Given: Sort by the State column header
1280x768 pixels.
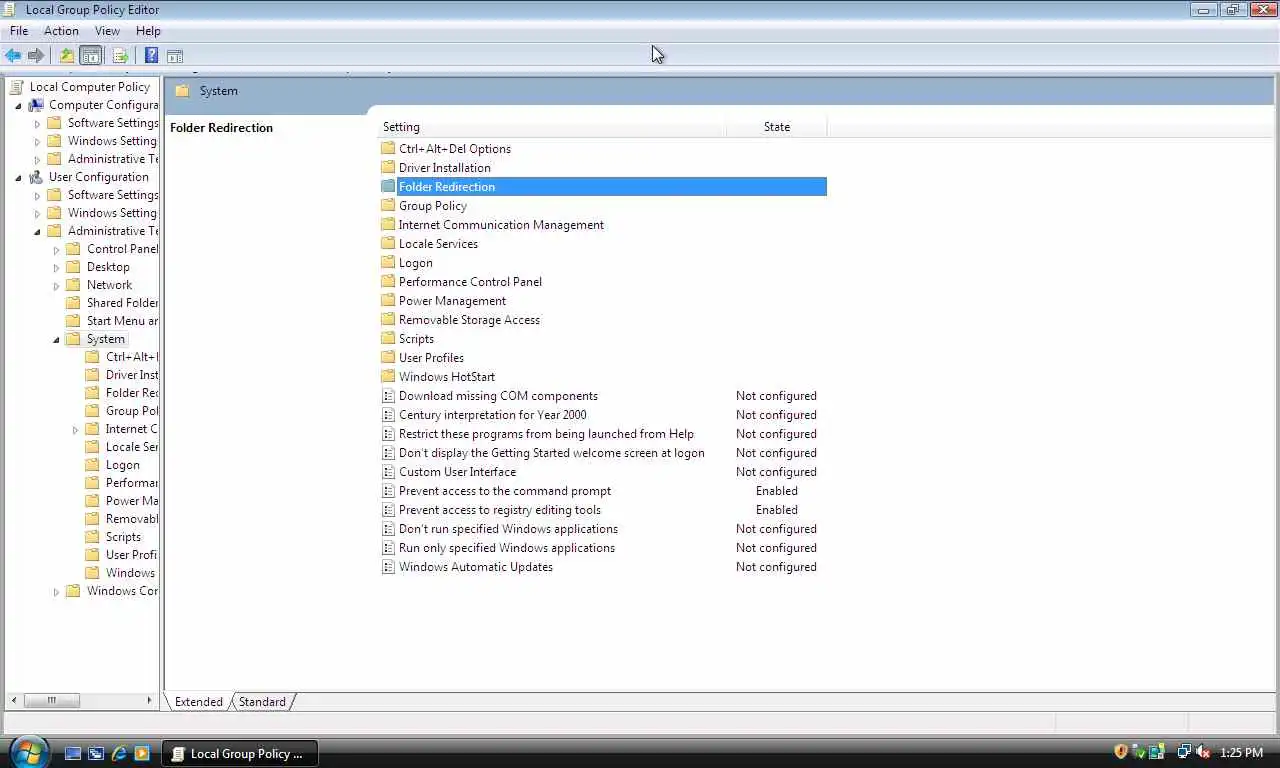Looking at the screenshot, I should [777, 127].
